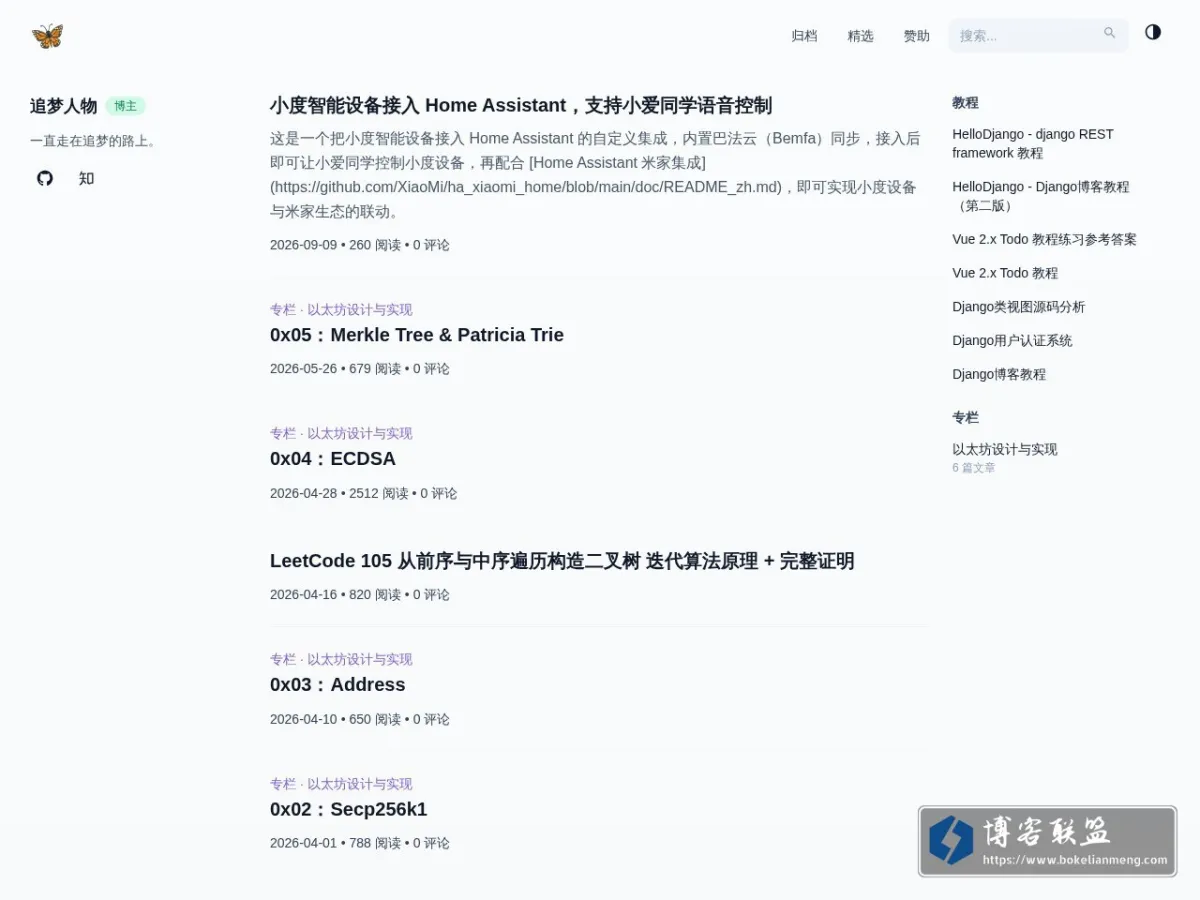Click the 教程 sidebar heading
1200x900 pixels.
coord(965,102)
